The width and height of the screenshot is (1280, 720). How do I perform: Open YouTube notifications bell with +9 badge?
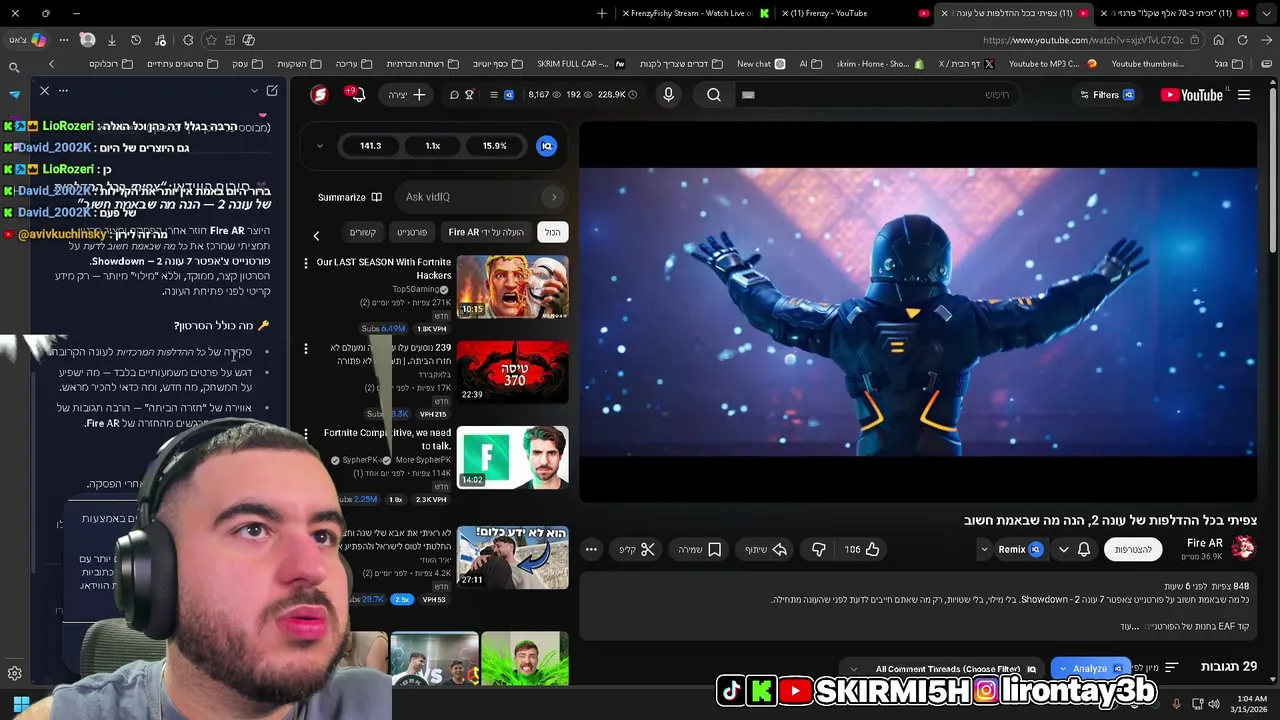pyautogui.click(x=356, y=95)
